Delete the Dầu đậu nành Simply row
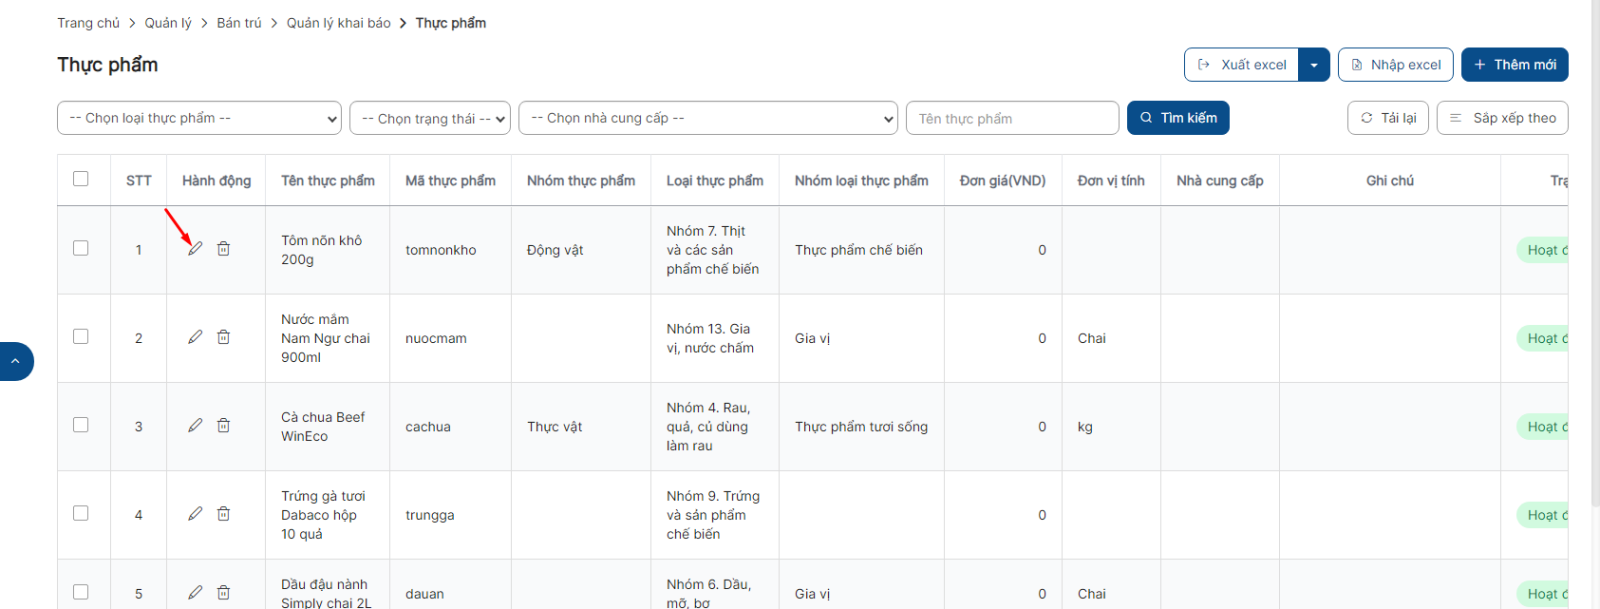 (224, 592)
